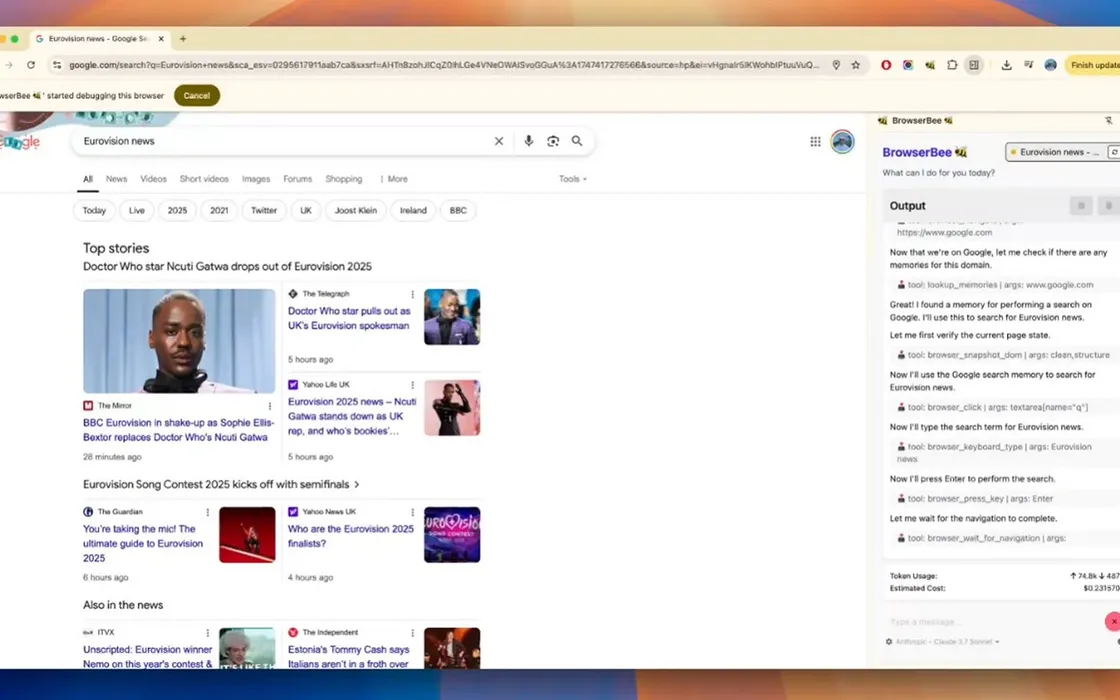The image size is (1120, 700).
Task: Click the location pin icon in address bar
Action: coord(836,65)
